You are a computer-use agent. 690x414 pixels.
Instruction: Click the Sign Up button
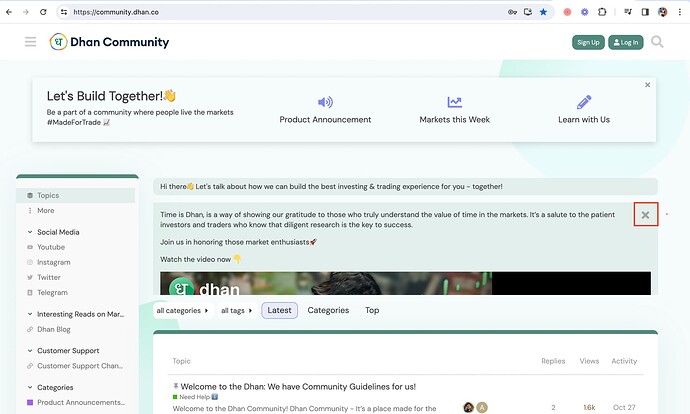tap(588, 42)
